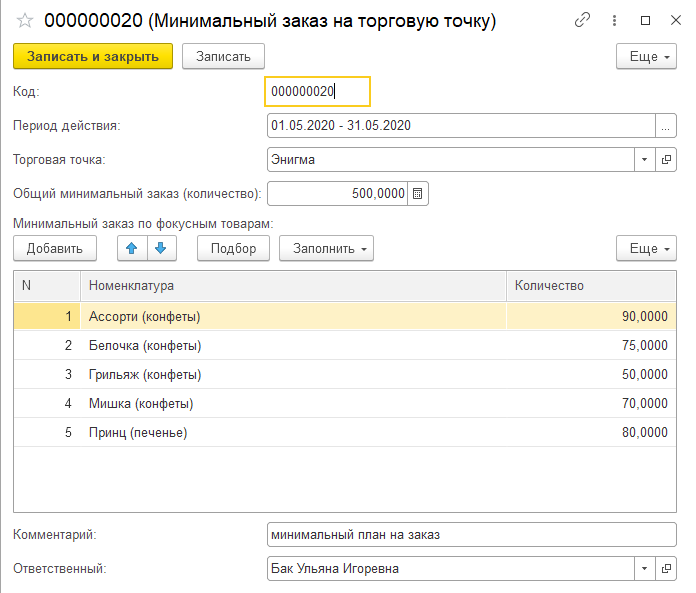Image resolution: width=696 pixels, height=593 pixels.
Task: Focus the Код input field
Action: click(x=317, y=91)
